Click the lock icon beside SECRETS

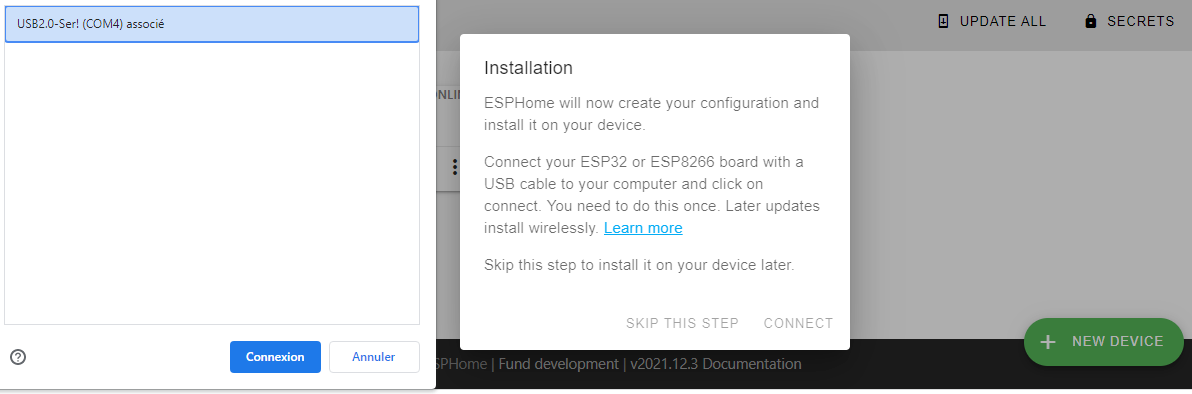coord(1091,21)
